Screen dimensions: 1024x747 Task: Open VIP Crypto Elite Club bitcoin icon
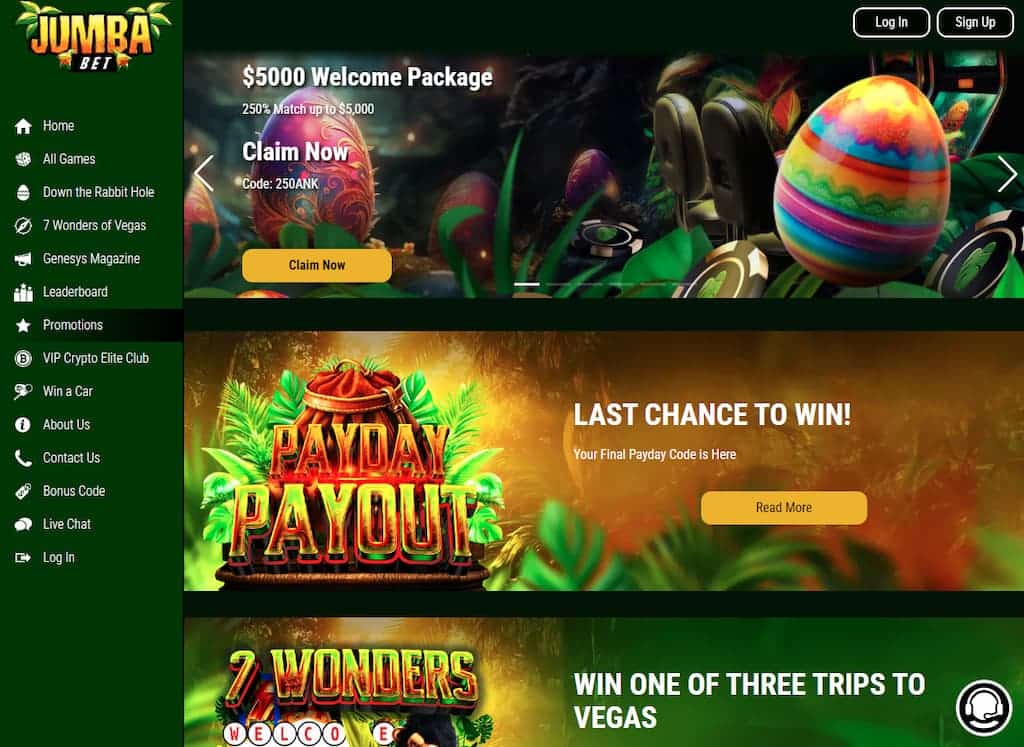(23, 358)
